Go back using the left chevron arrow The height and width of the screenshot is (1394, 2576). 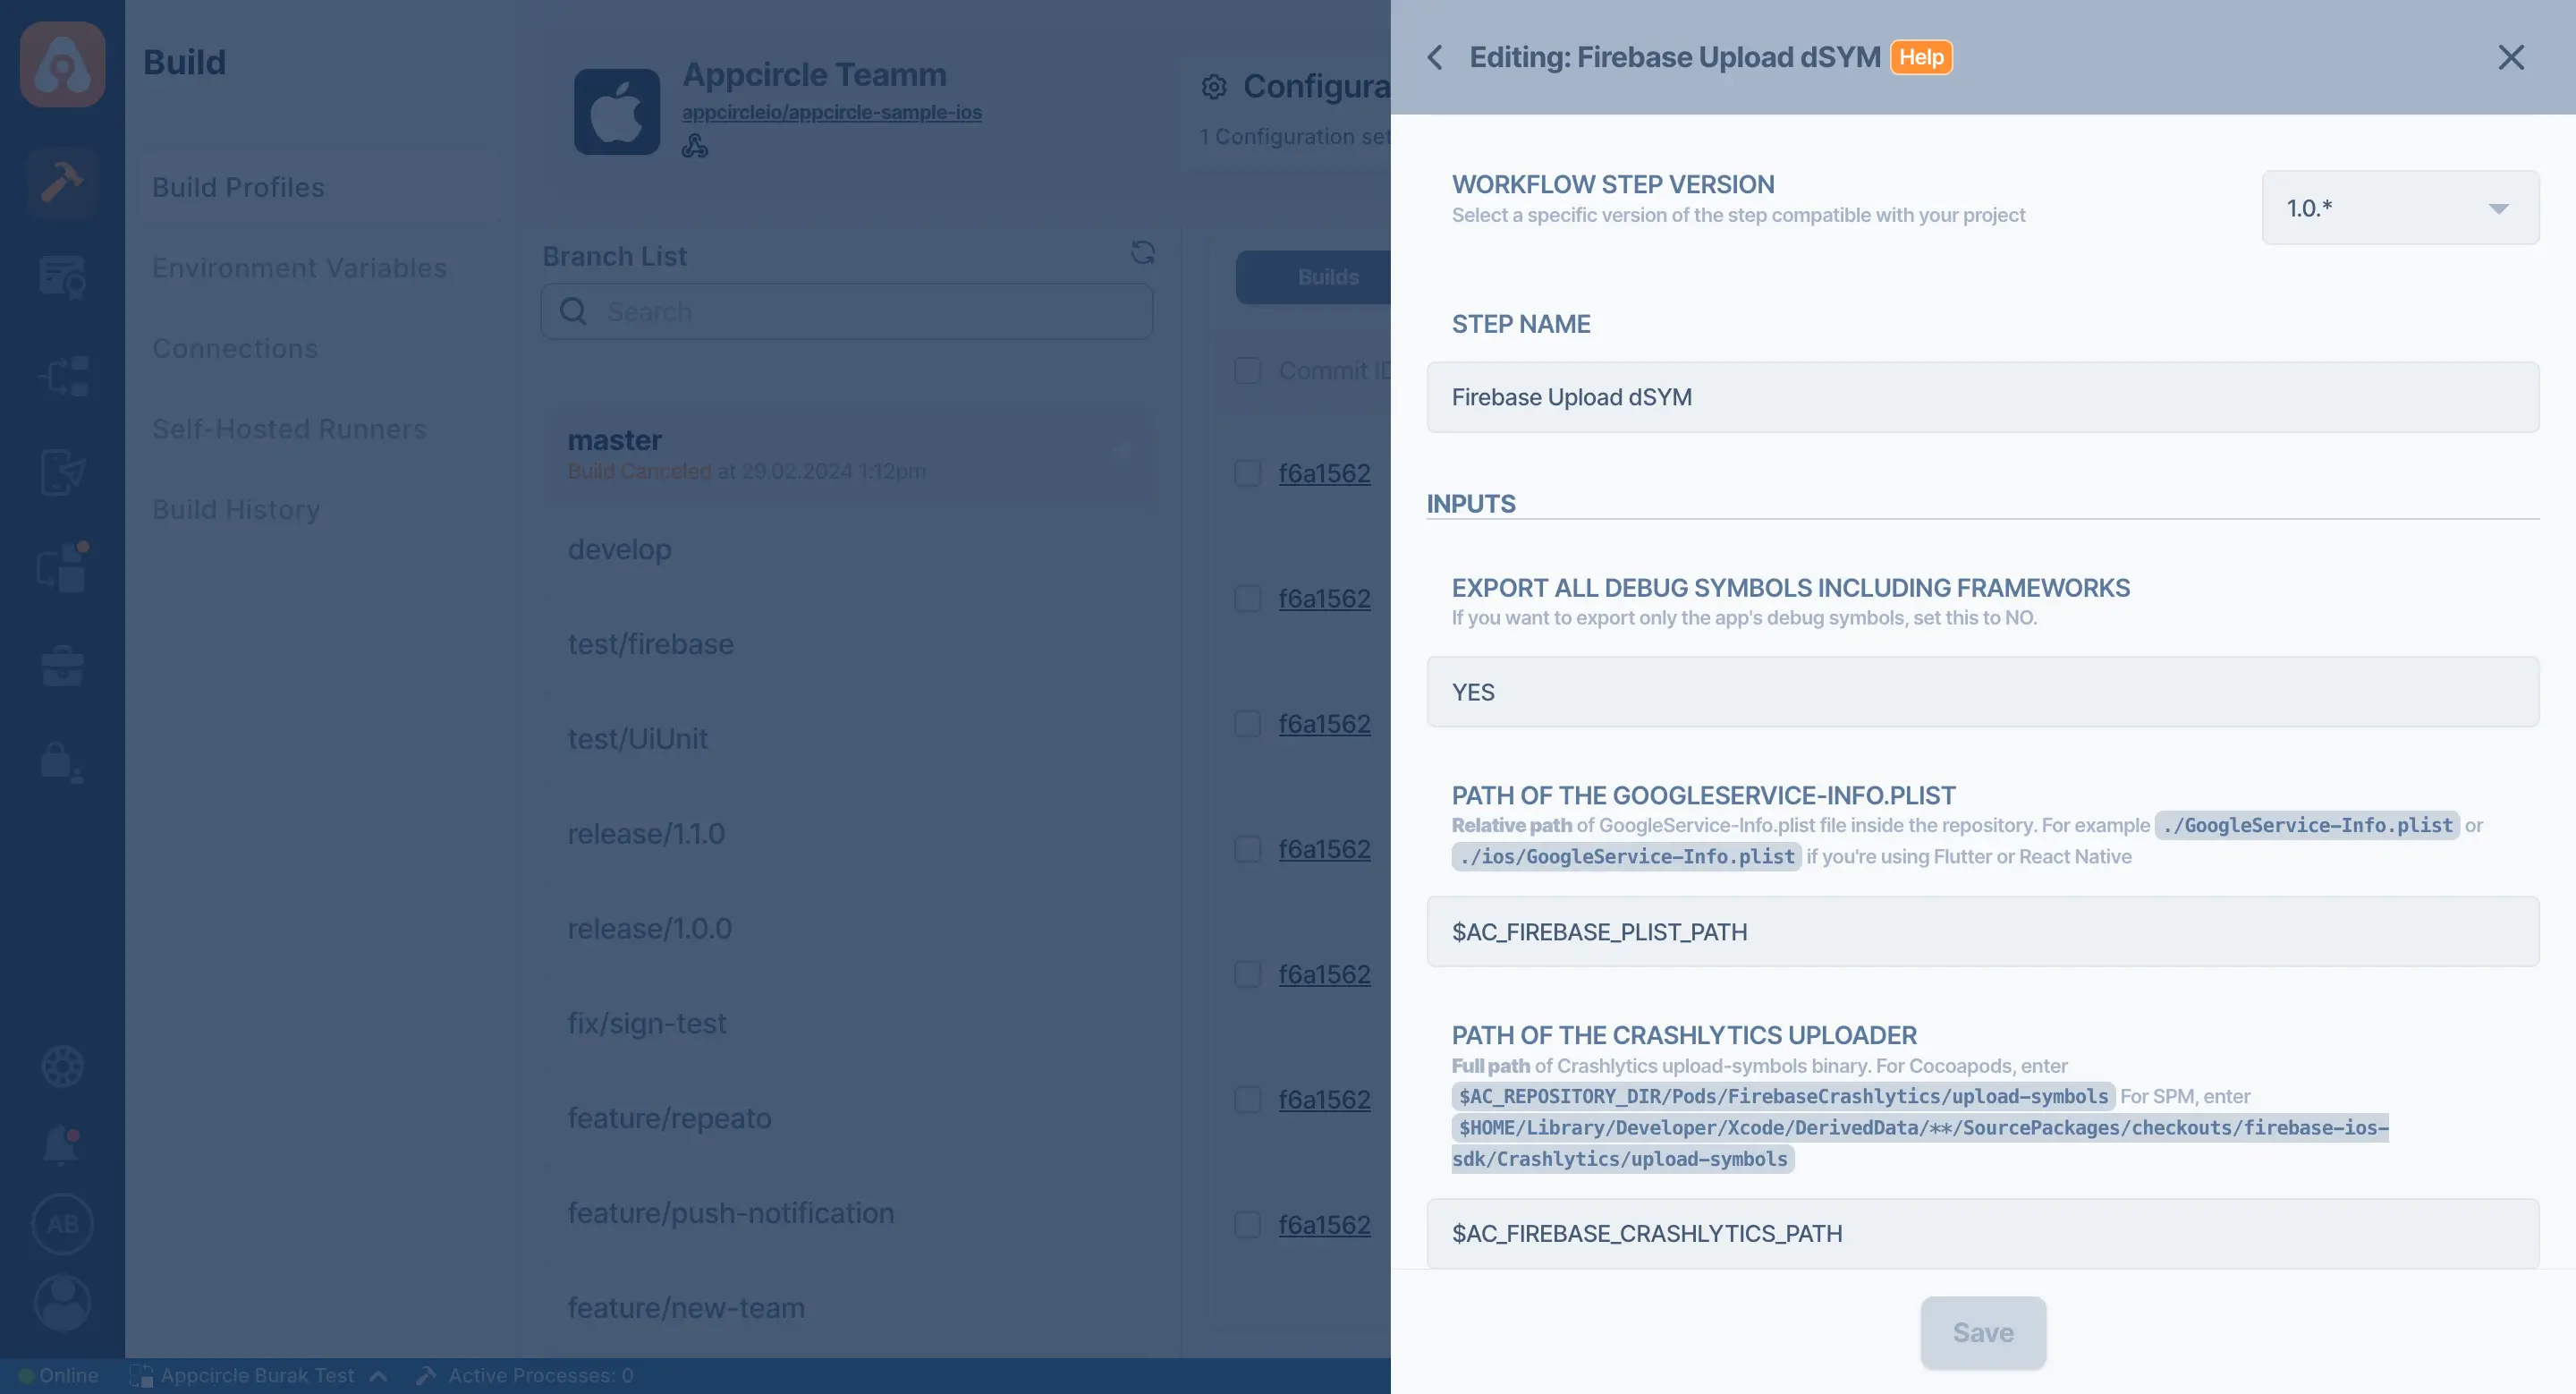tap(1435, 58)
